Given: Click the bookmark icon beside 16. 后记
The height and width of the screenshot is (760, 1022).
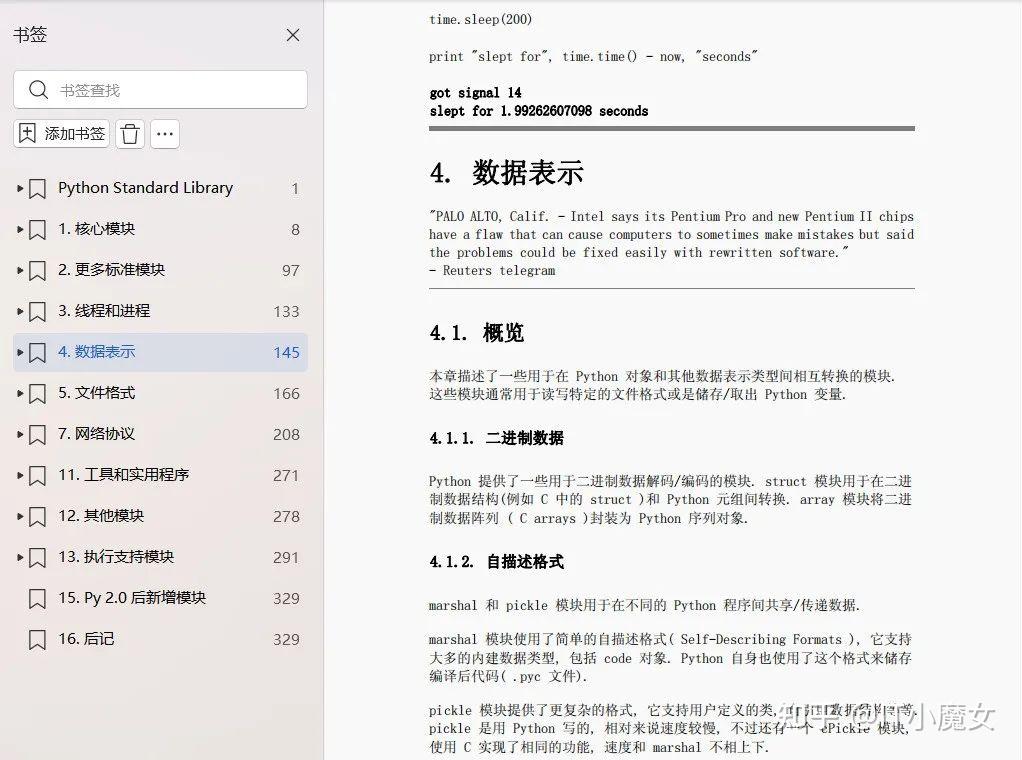Looking at the screenshot, I should coord(38,639).
